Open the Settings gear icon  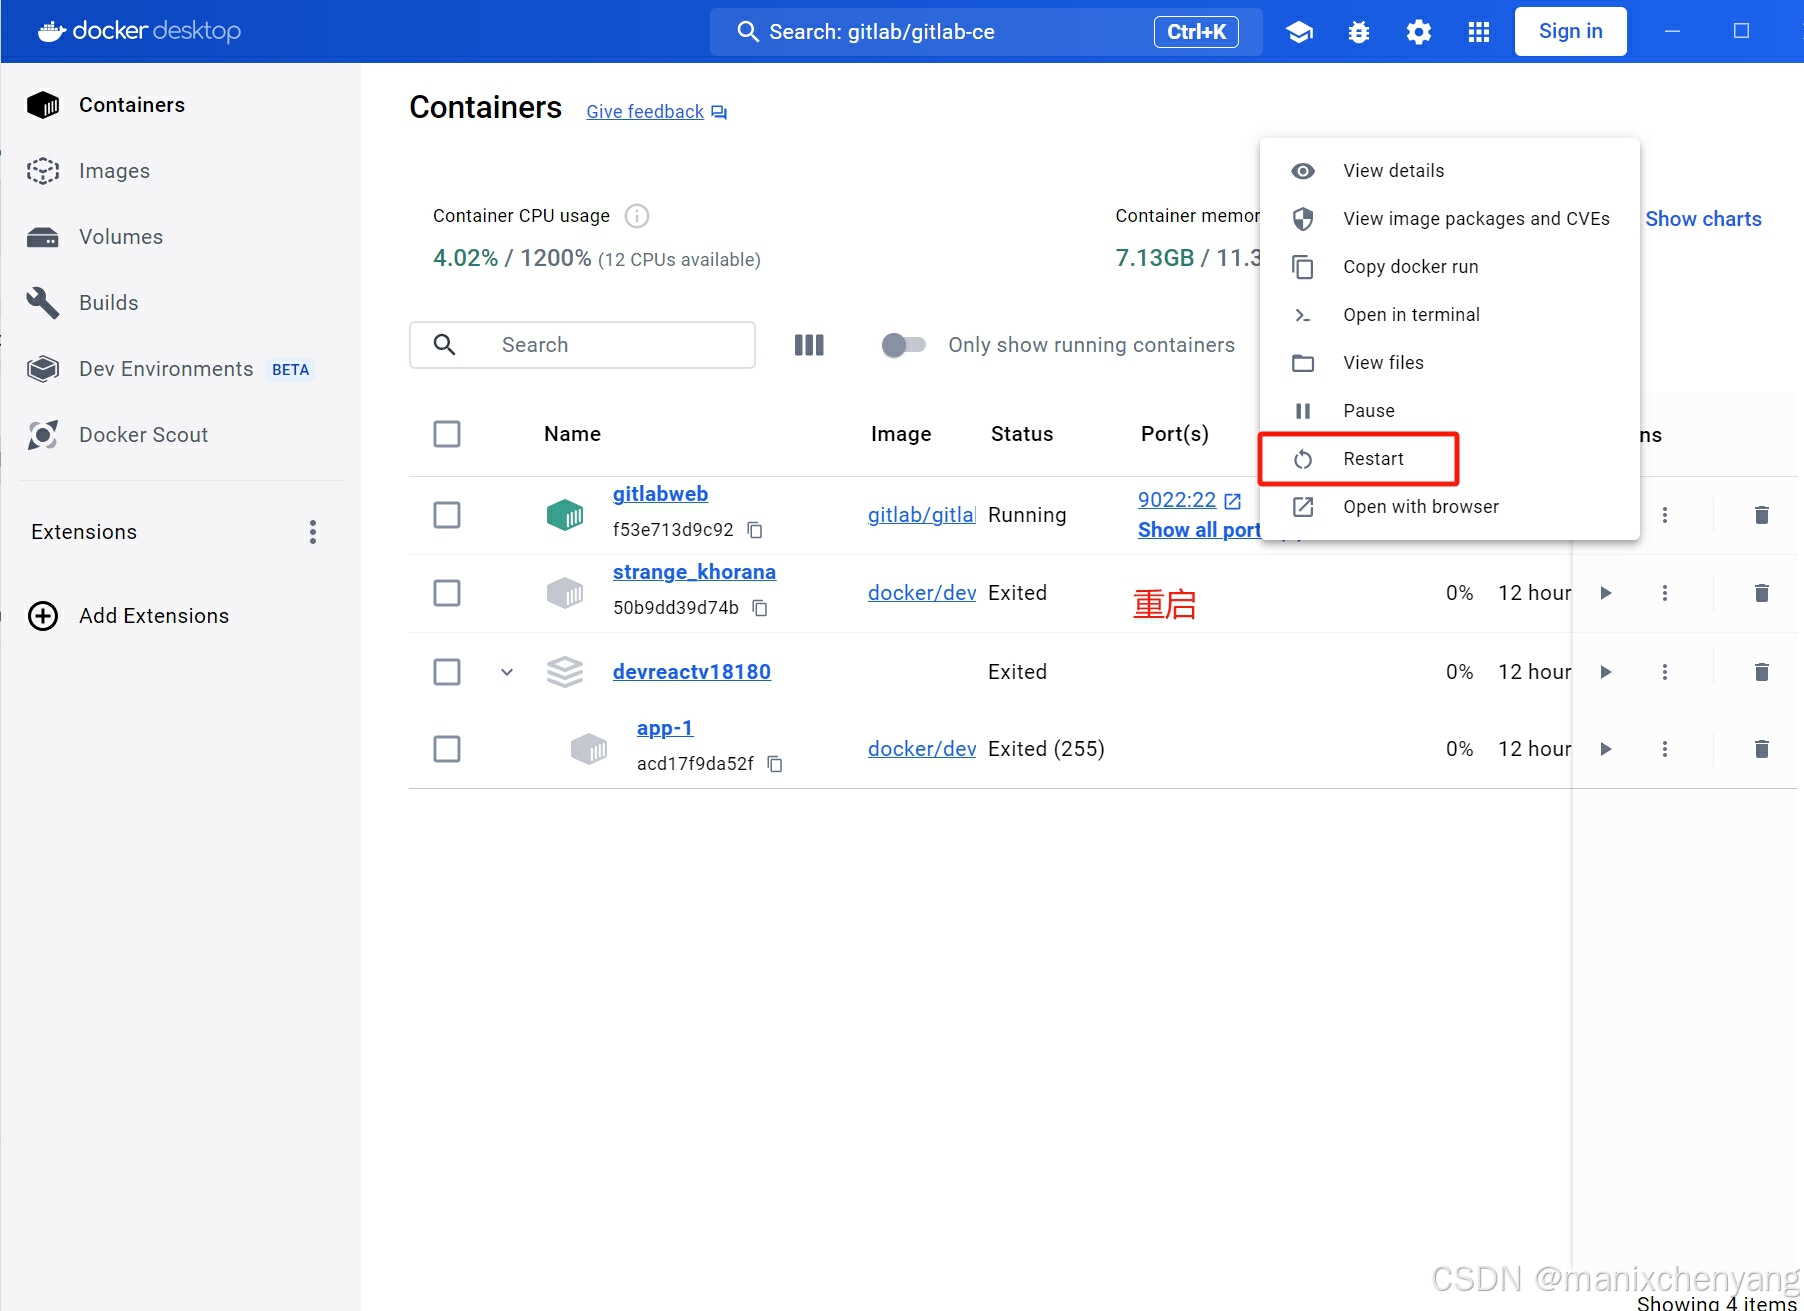coord(1419,32)
